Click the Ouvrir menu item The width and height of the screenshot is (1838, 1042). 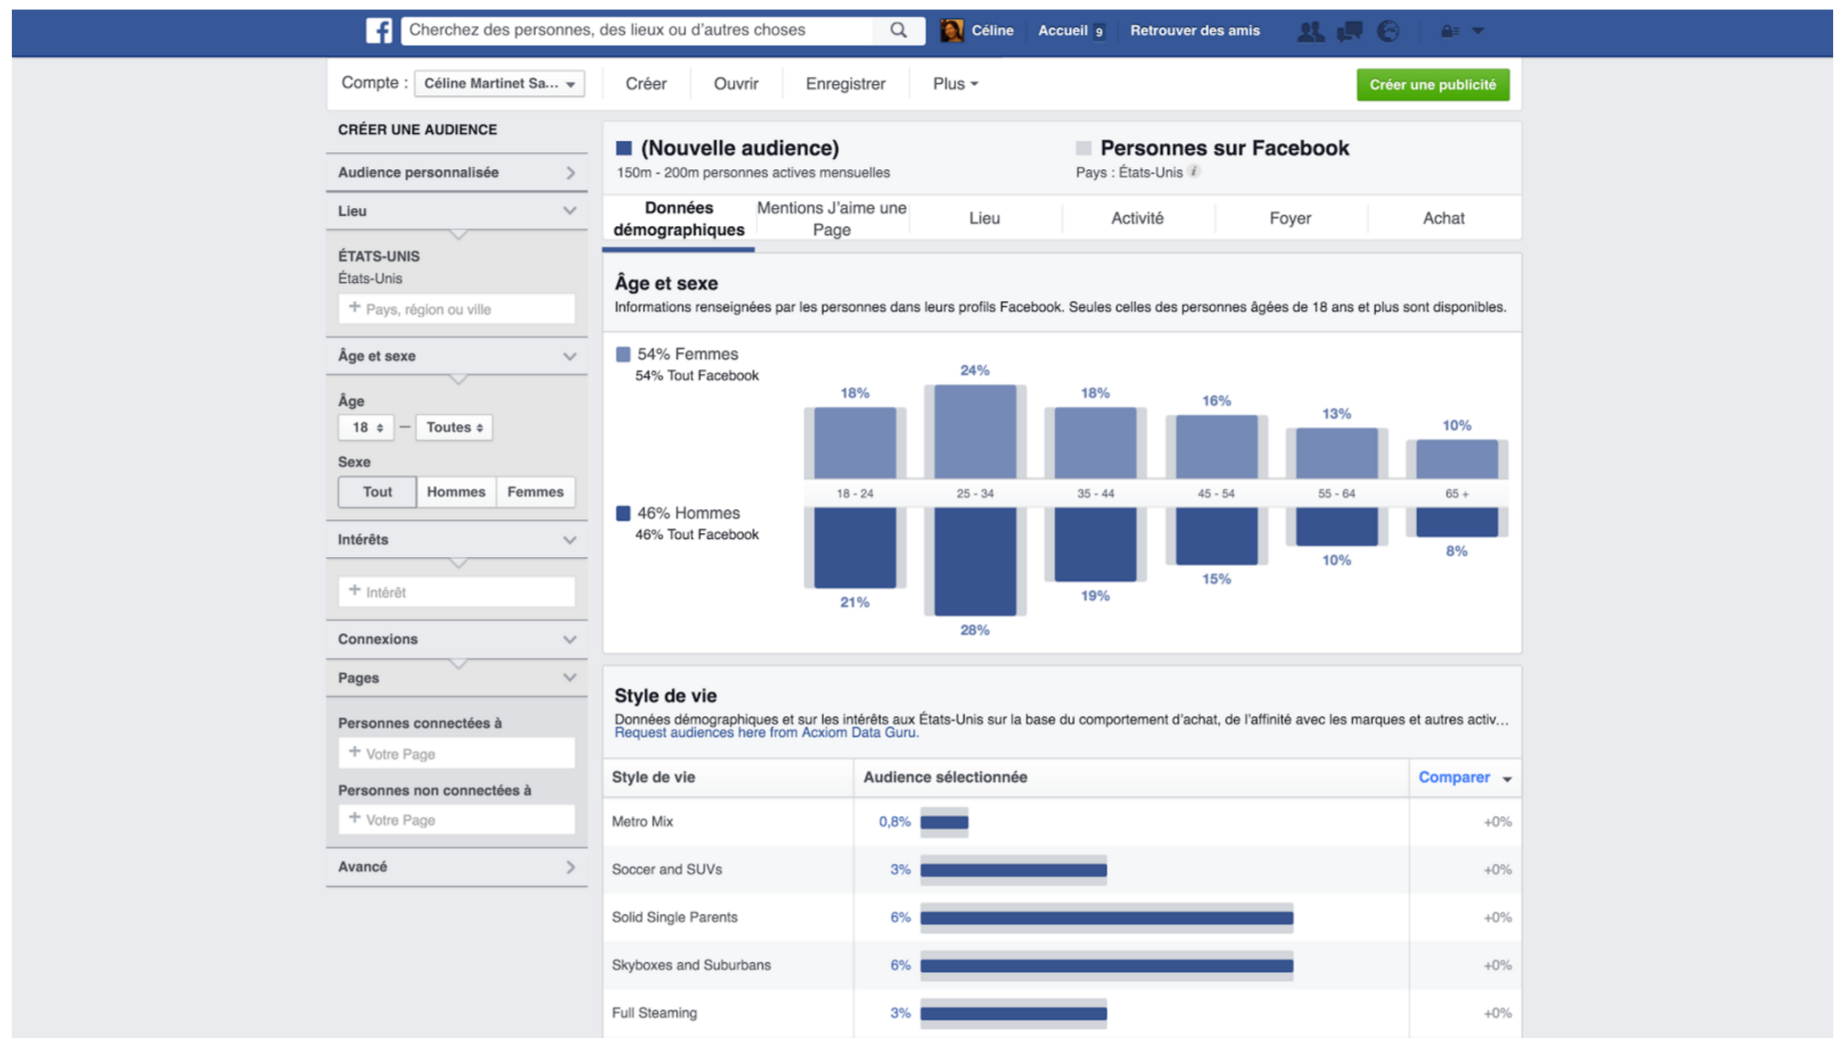click(x=736, y=84)
